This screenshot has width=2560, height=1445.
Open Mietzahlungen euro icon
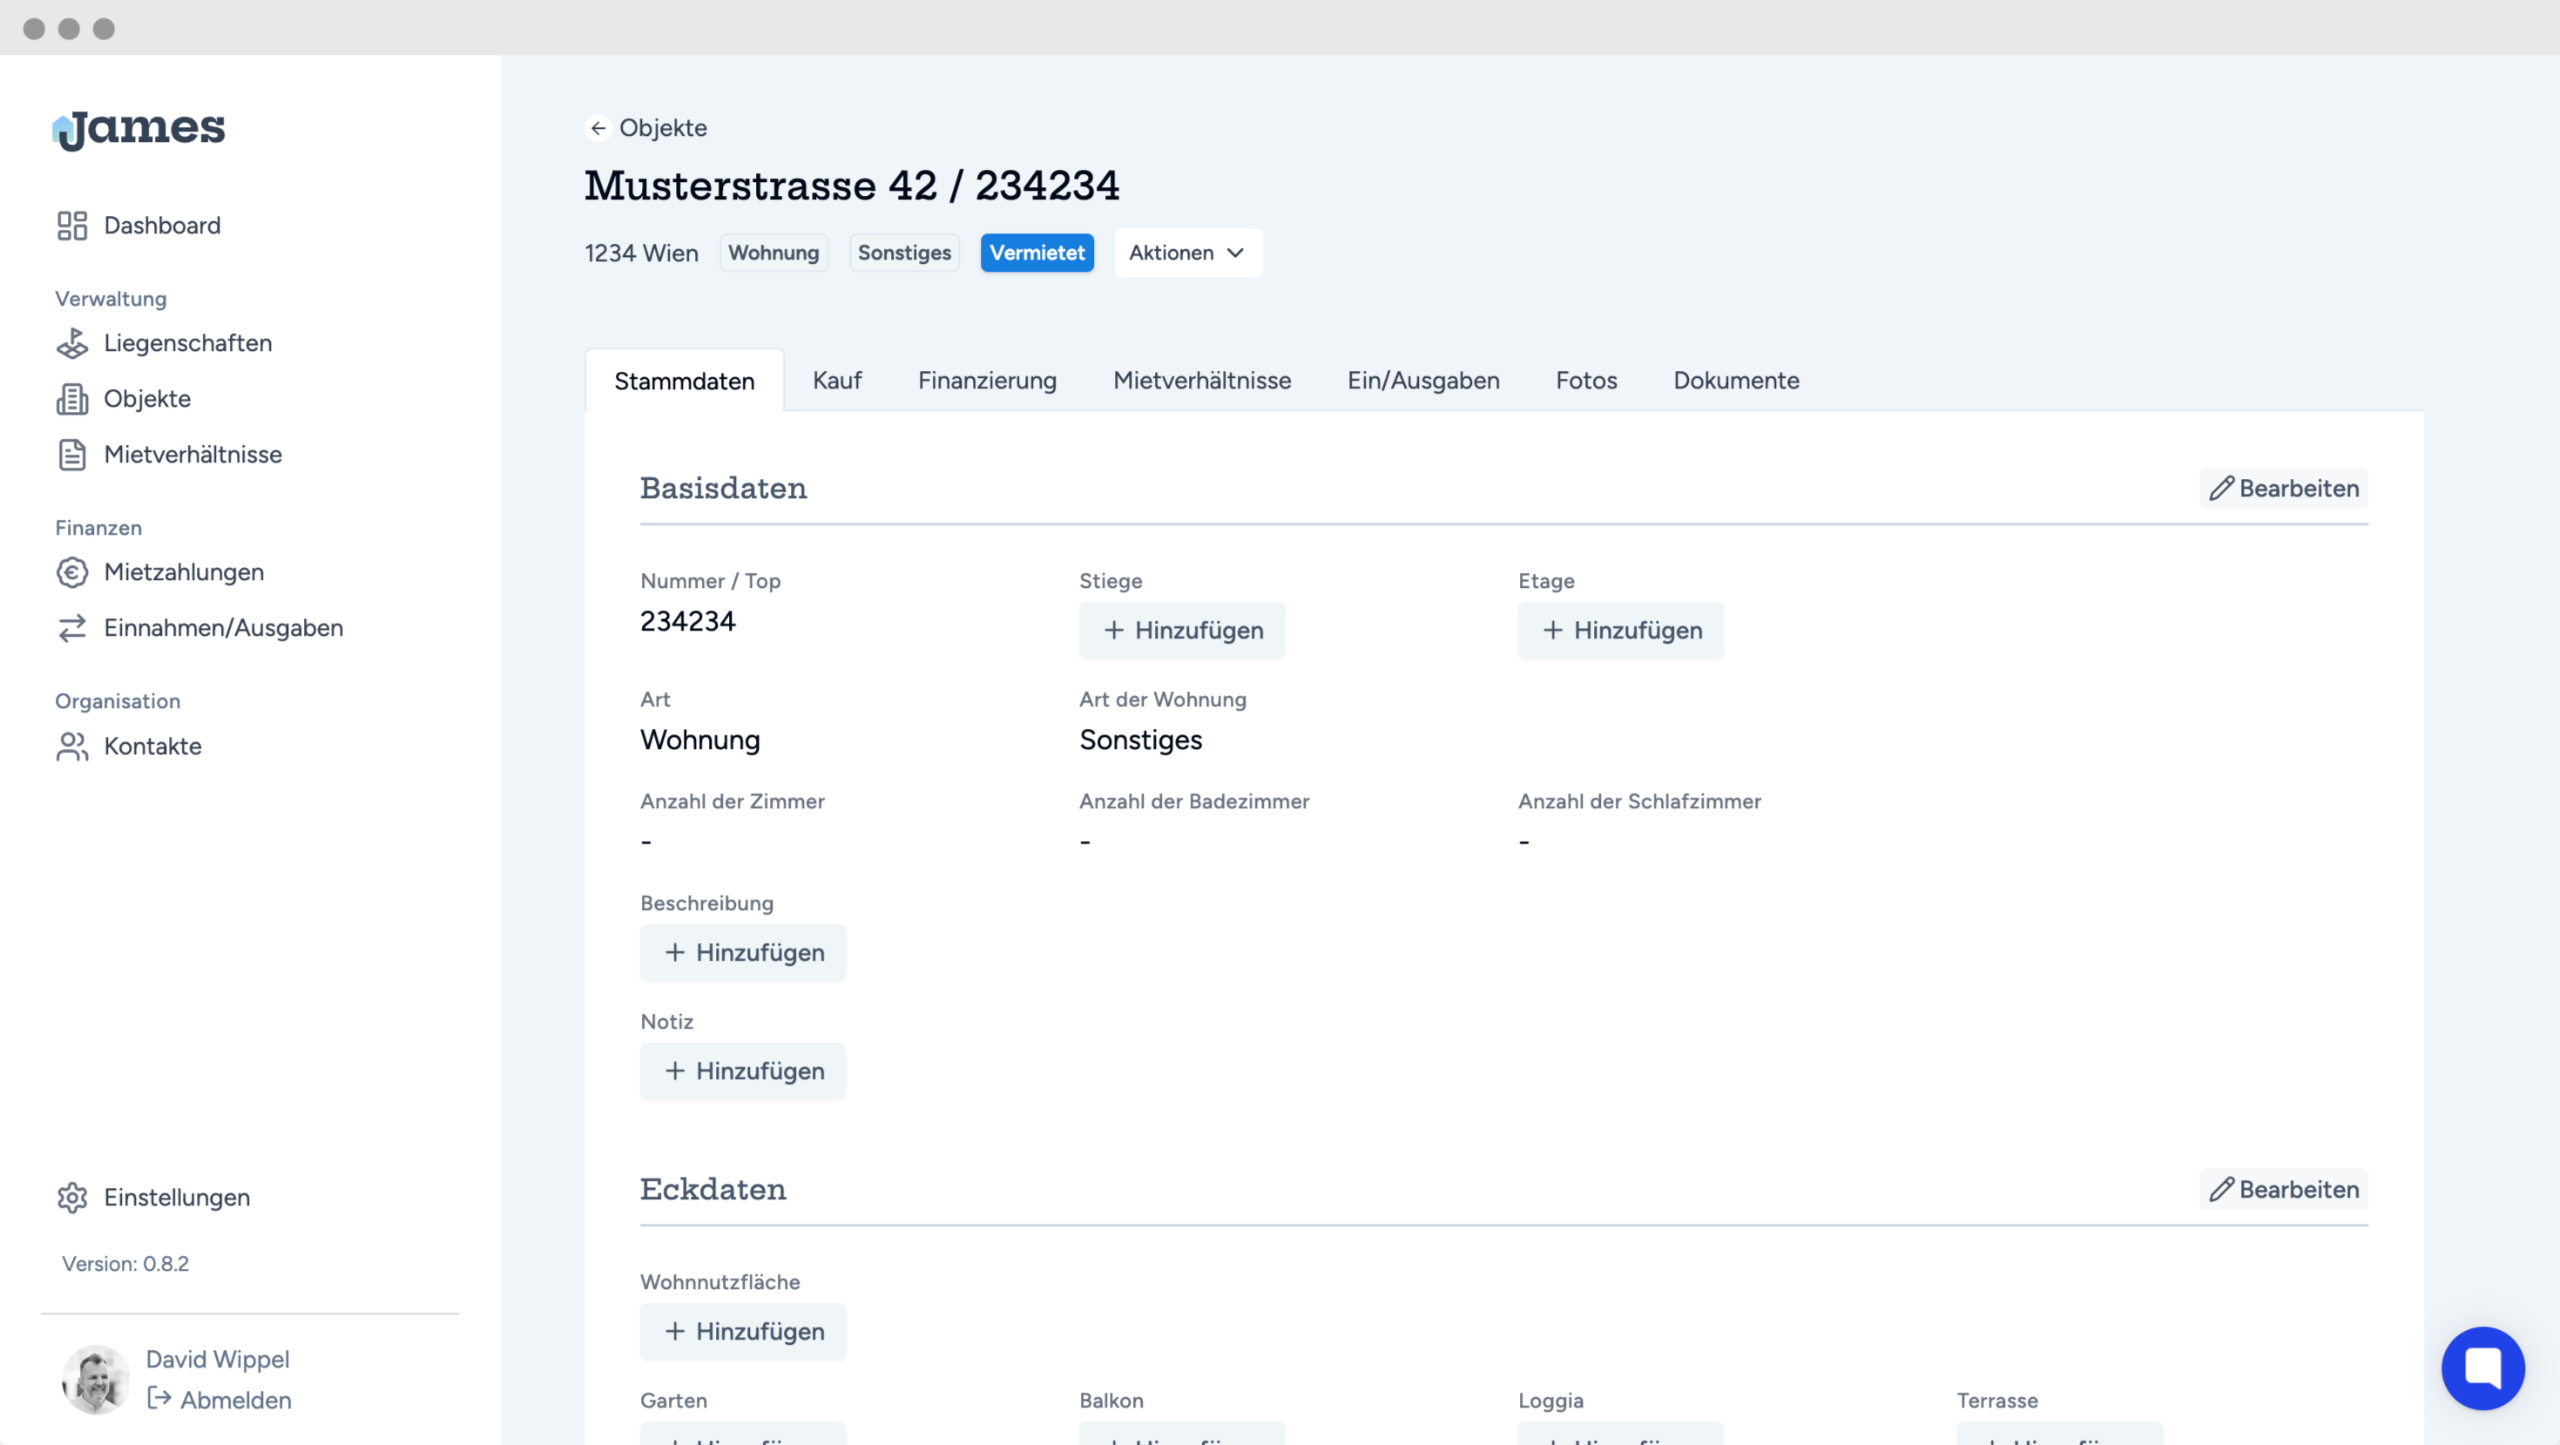coord(72,572)
